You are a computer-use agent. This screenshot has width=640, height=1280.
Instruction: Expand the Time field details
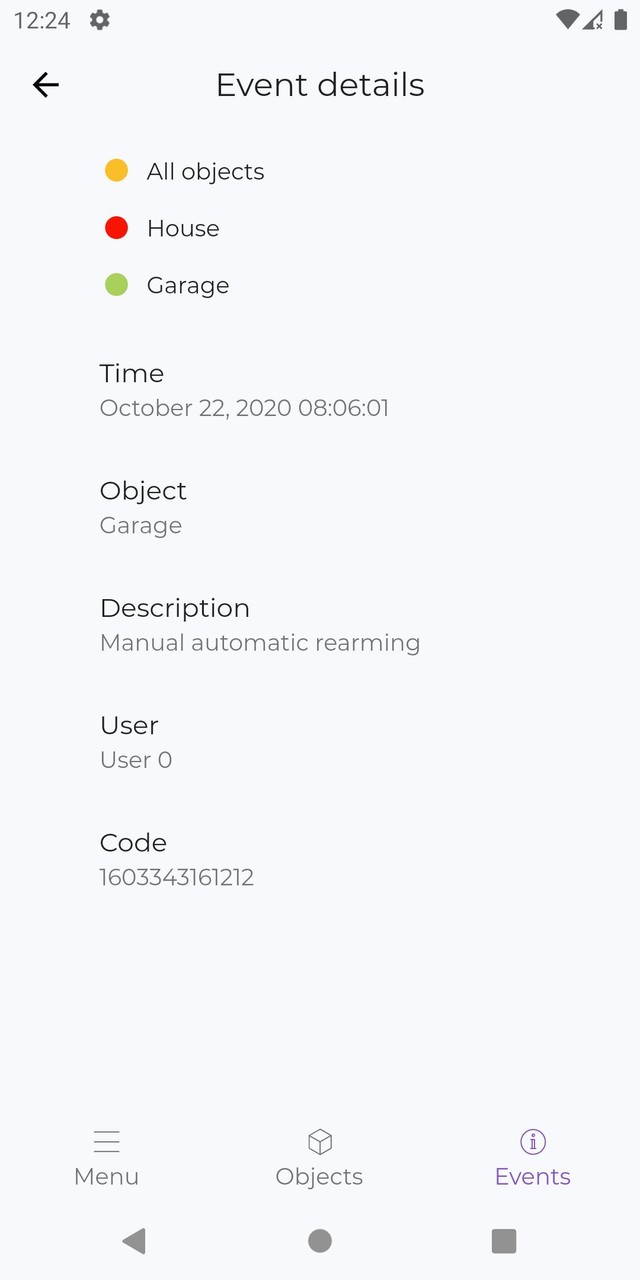(244, 390)
